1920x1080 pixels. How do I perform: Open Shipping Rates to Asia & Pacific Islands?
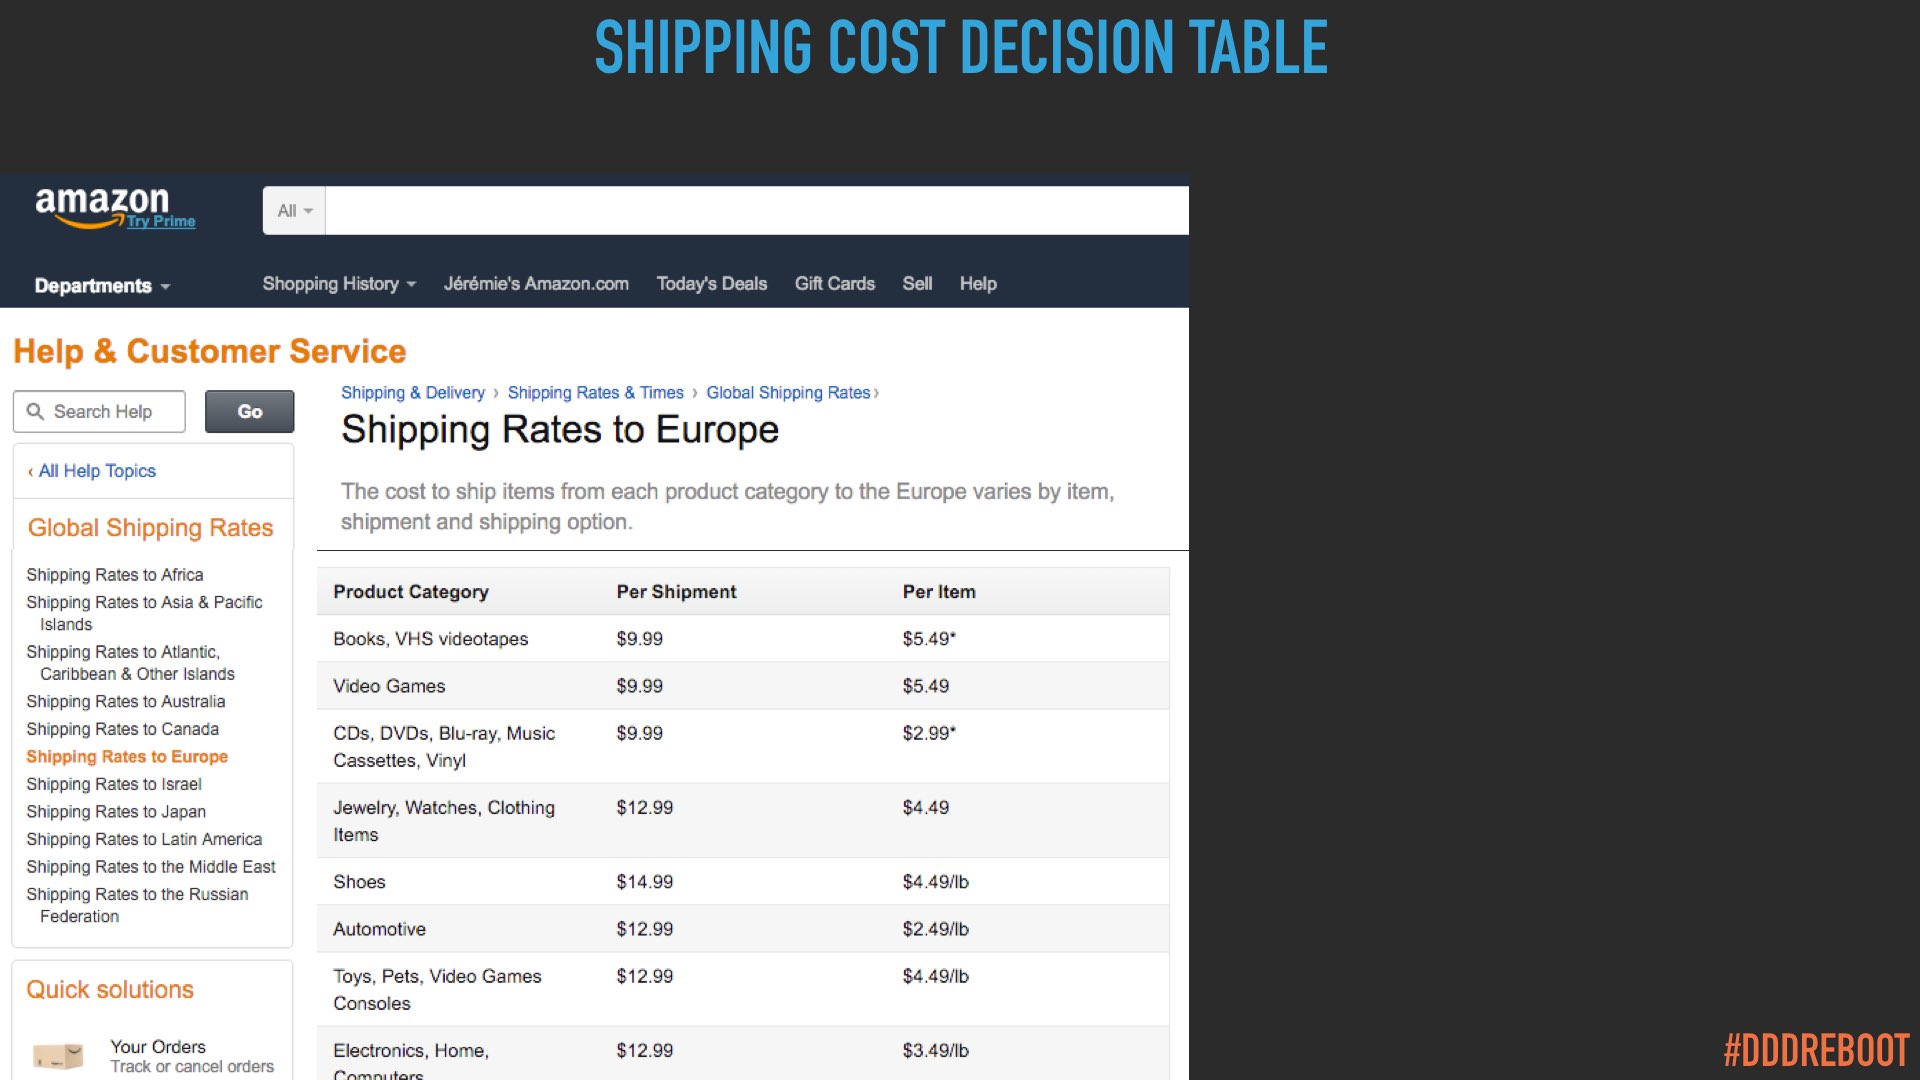click(x=144, y=613)
